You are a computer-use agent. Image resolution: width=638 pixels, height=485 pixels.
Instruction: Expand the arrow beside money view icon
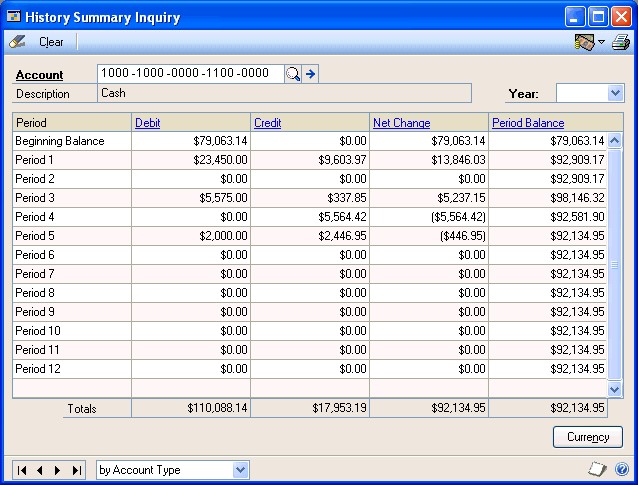tap(602, 42)
